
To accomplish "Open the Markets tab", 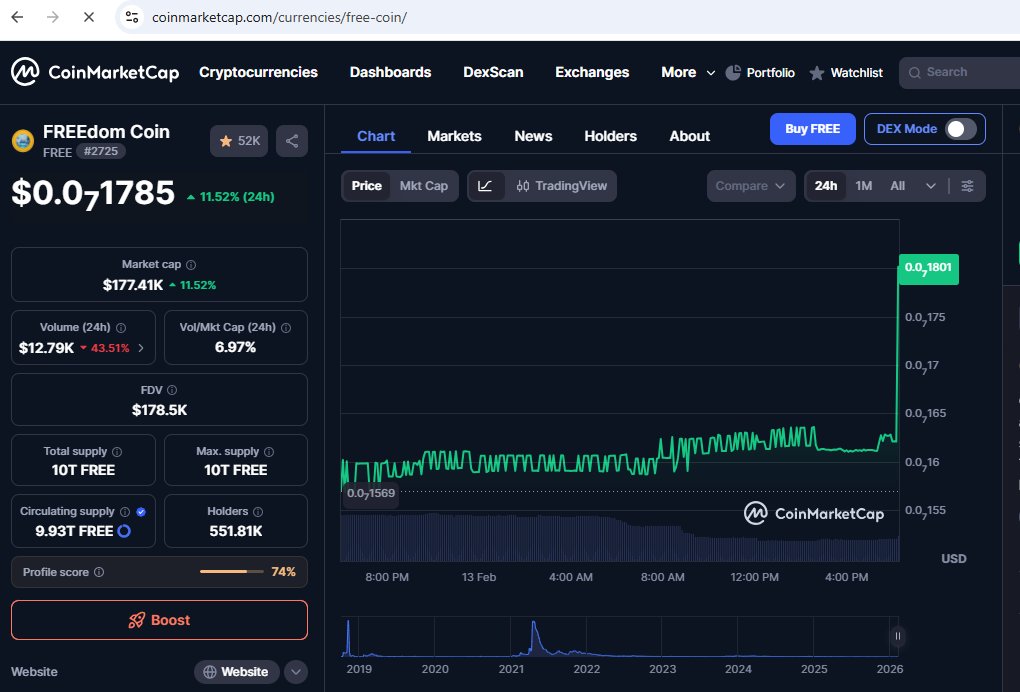I will click(x=454, y=136).
